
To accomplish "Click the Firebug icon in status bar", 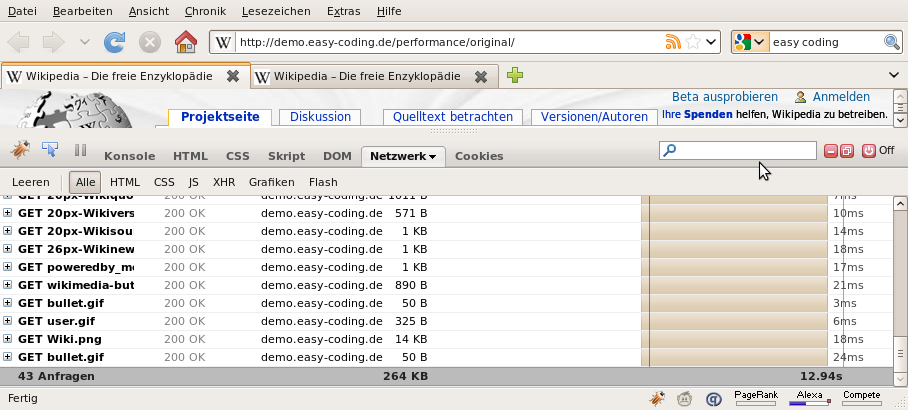I will pos(658,398).
